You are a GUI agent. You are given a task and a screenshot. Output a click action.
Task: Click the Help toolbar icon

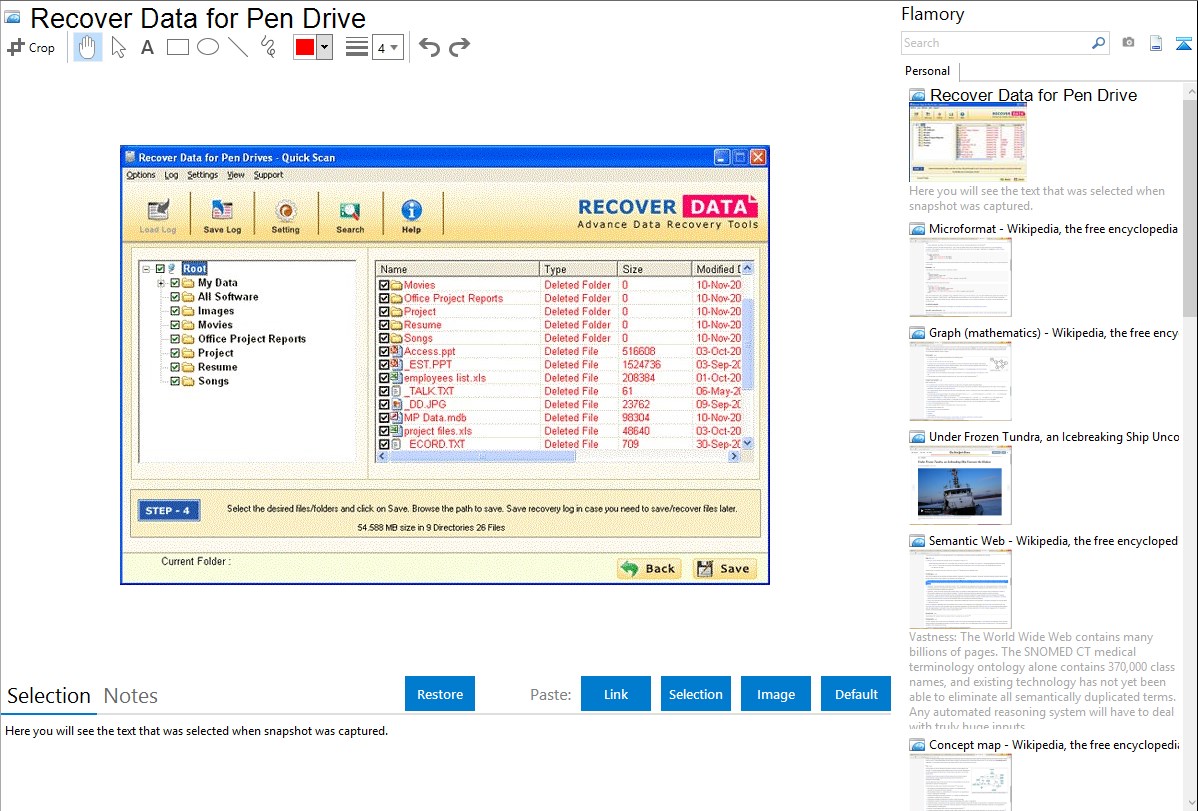point(411,216)
